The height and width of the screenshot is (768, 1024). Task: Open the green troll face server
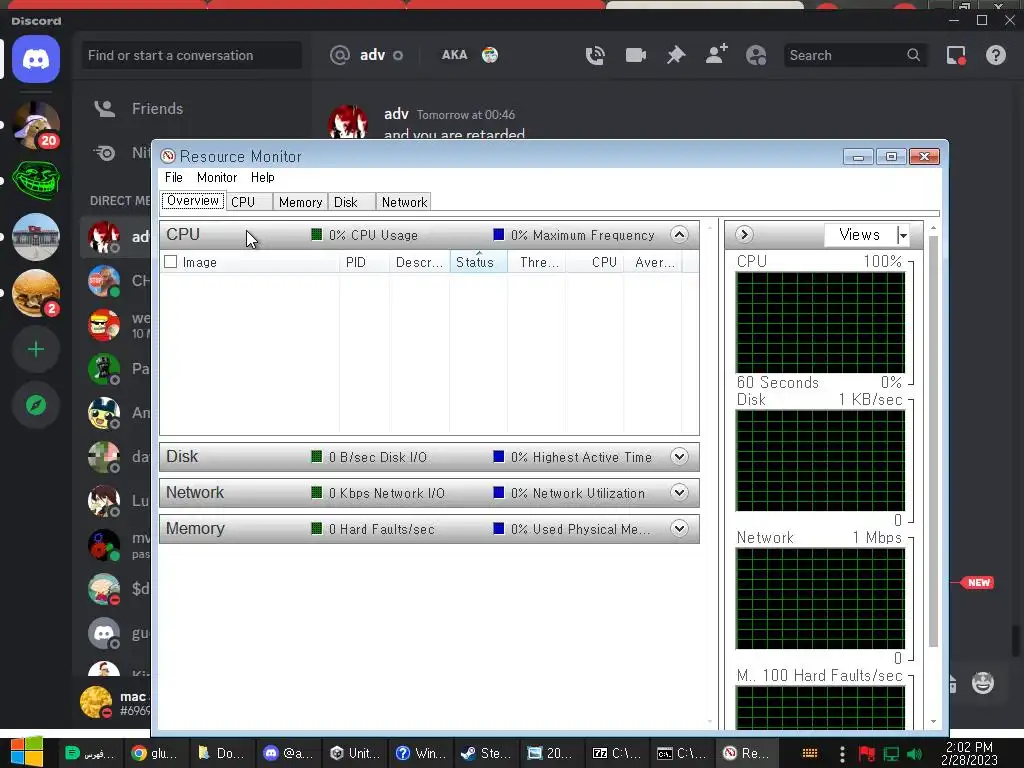coord(36,181)
